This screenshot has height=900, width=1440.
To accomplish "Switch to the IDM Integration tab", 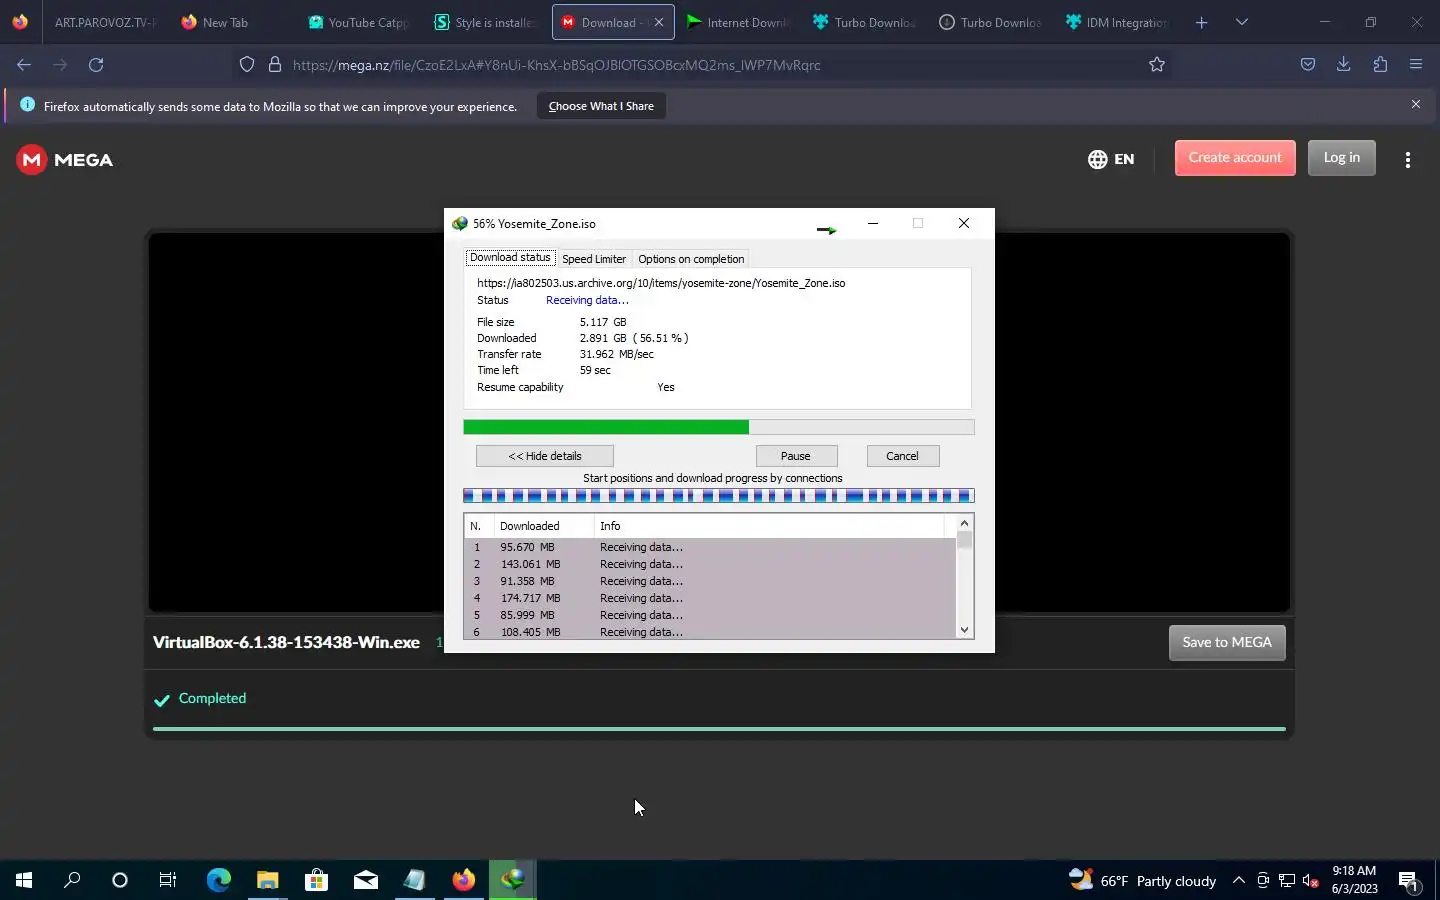I will pyautogui.click(x=1118, y=22).
